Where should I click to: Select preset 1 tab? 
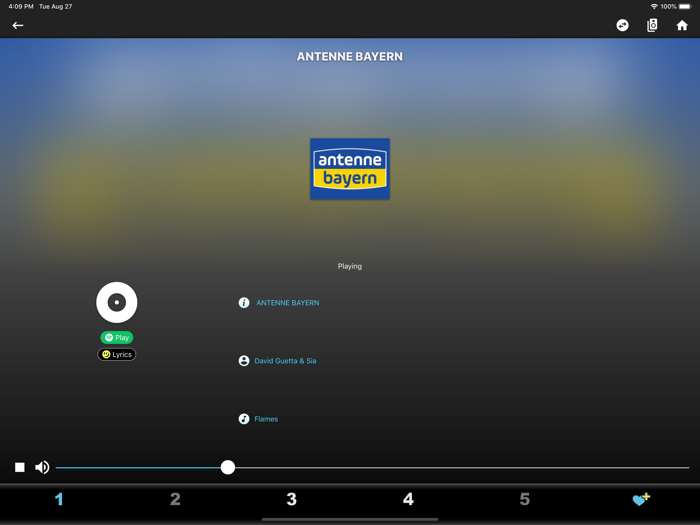point(58,499)
